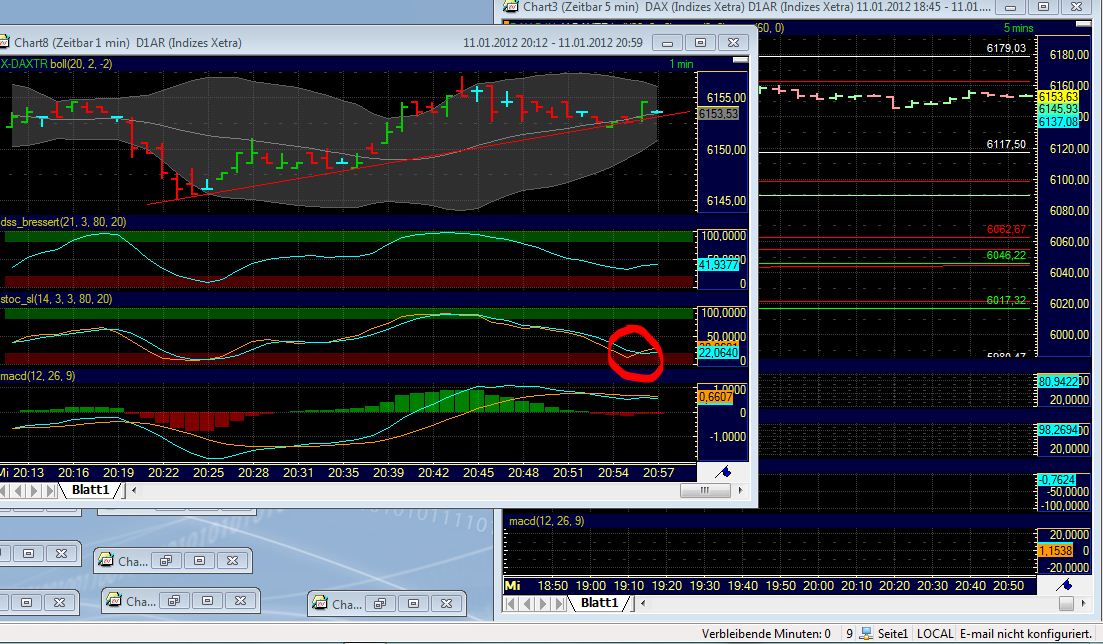Select the Blatt1 tab in Chart8
The width and height of the screenshot is (1103, 644).
[92, 490]
